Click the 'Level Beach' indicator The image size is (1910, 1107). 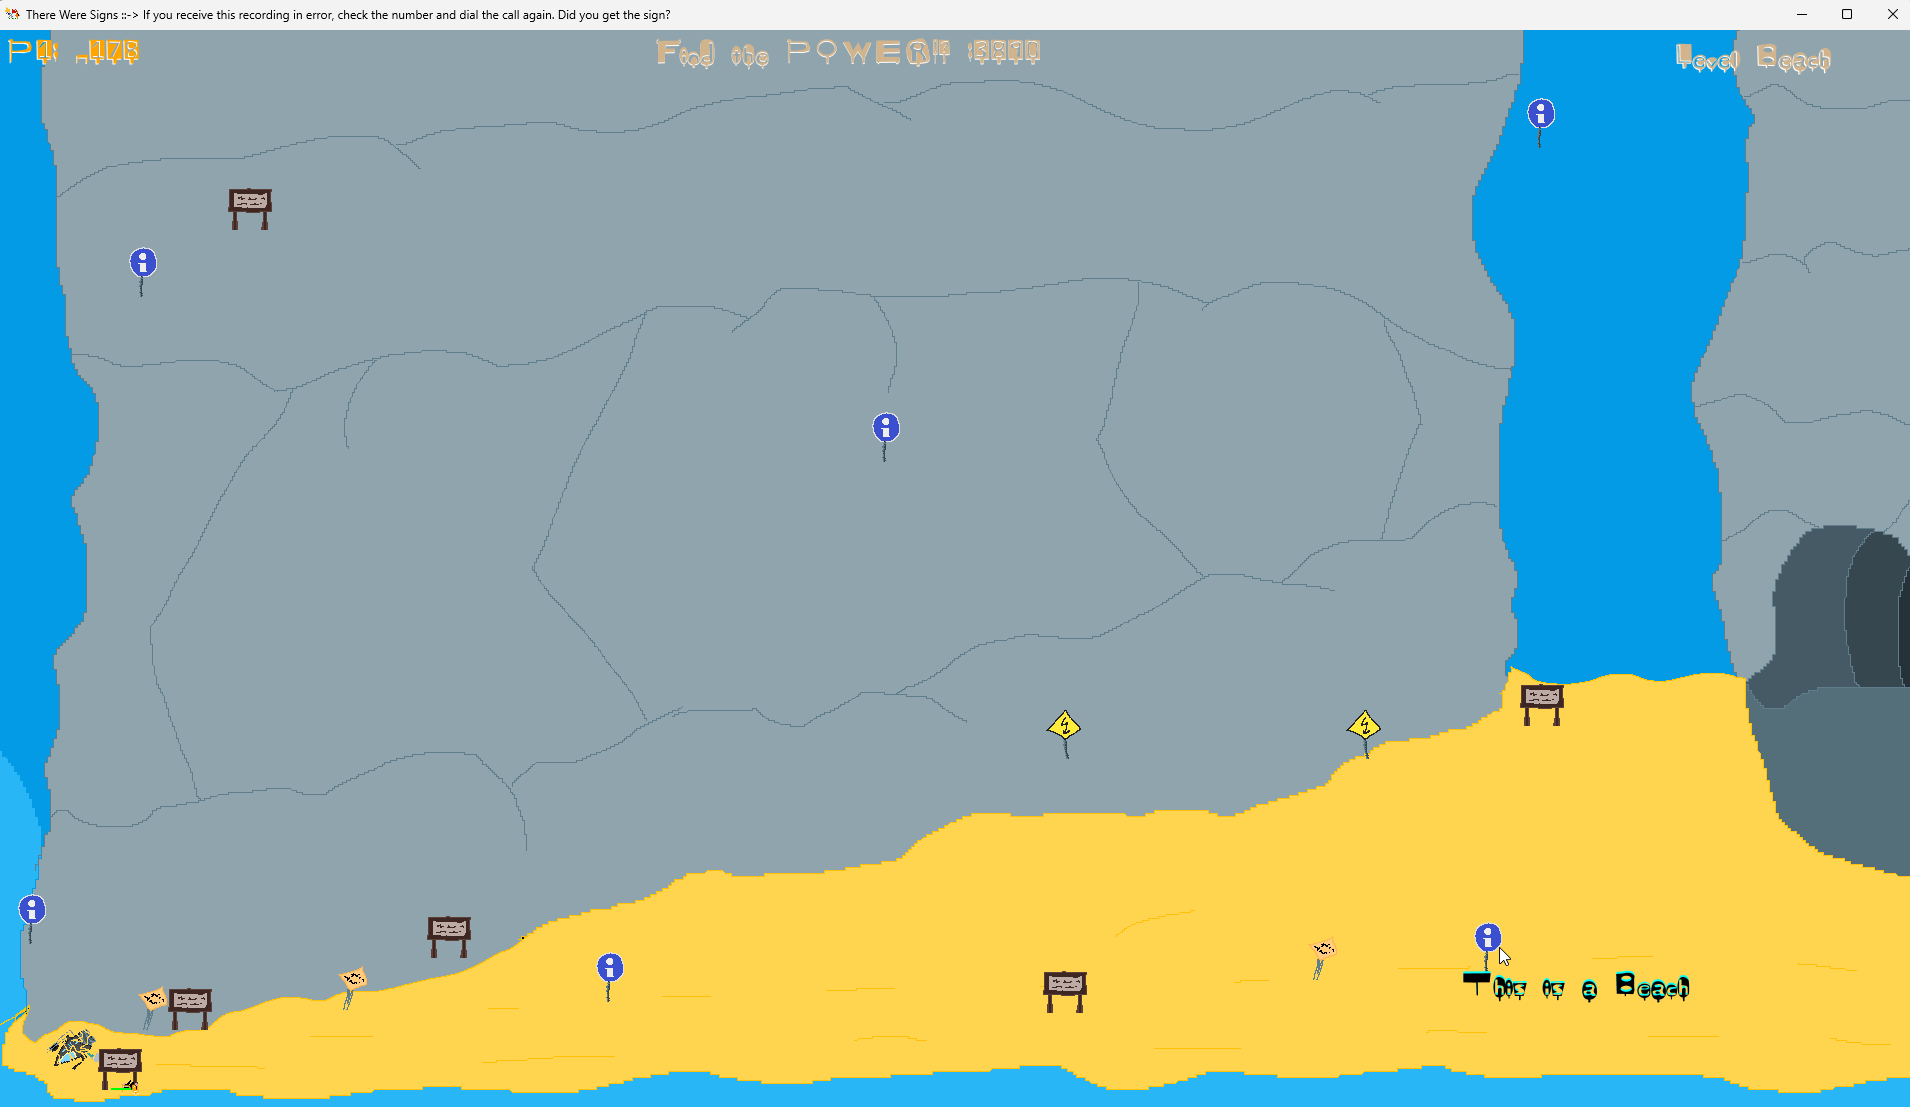coord(1753,59)
